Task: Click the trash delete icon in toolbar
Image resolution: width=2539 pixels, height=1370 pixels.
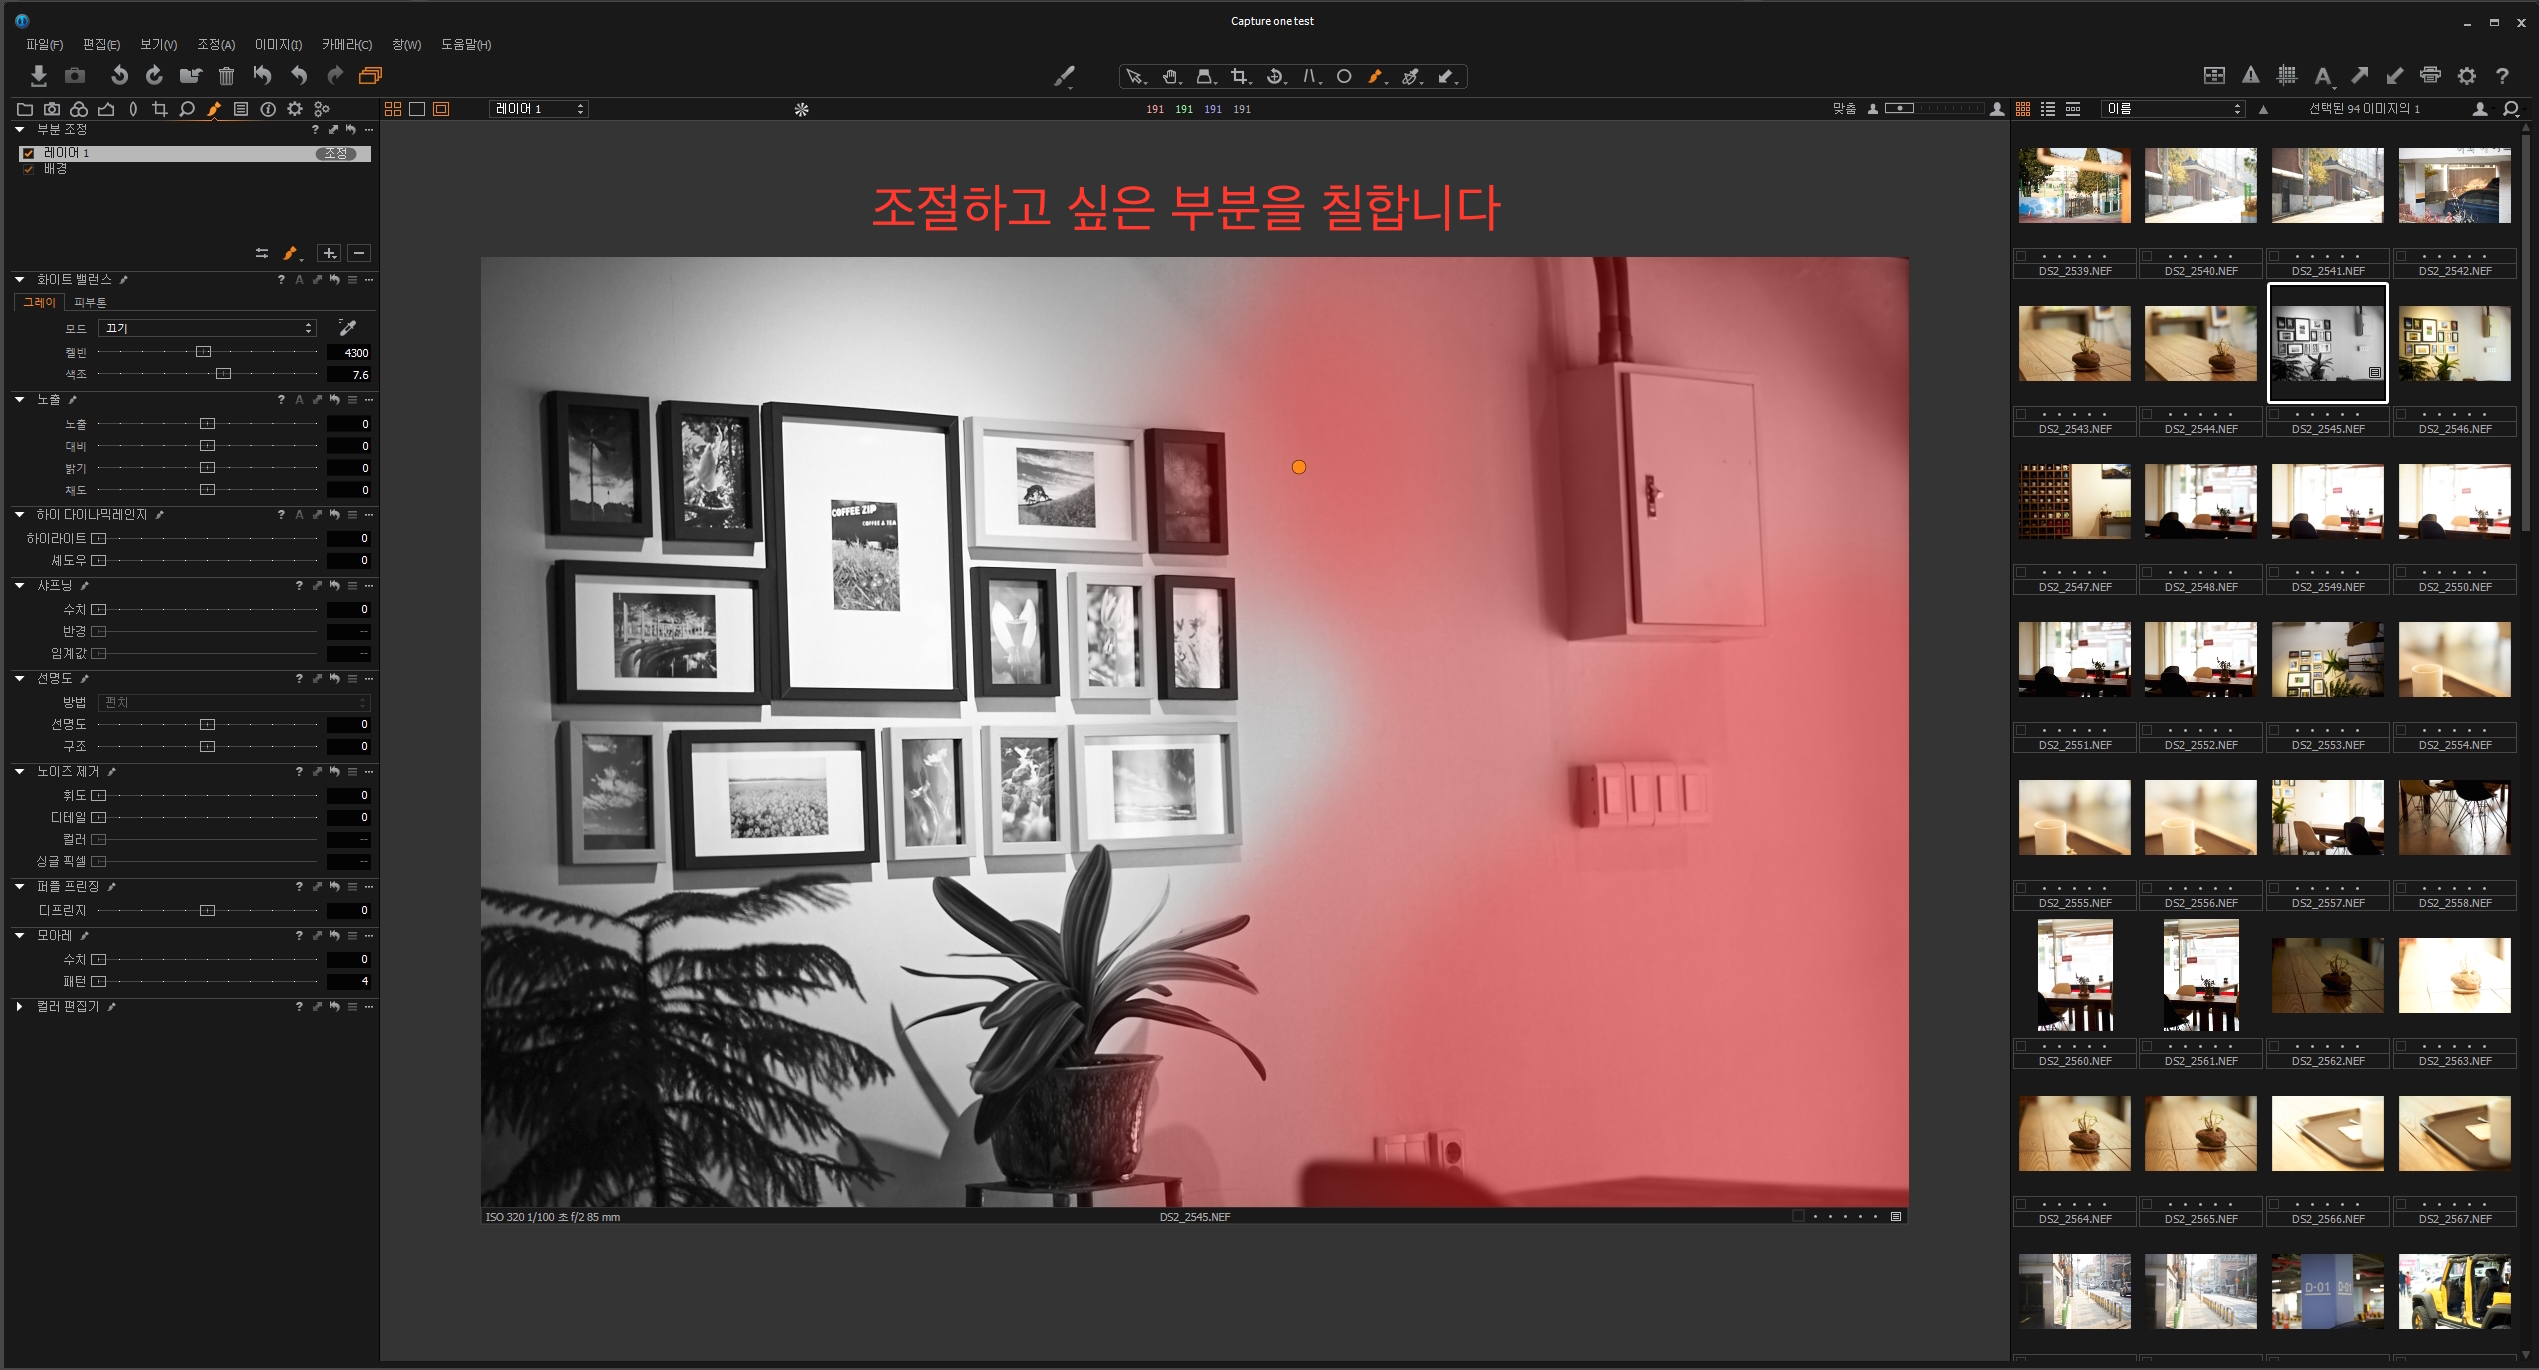Action: point(226,75)
